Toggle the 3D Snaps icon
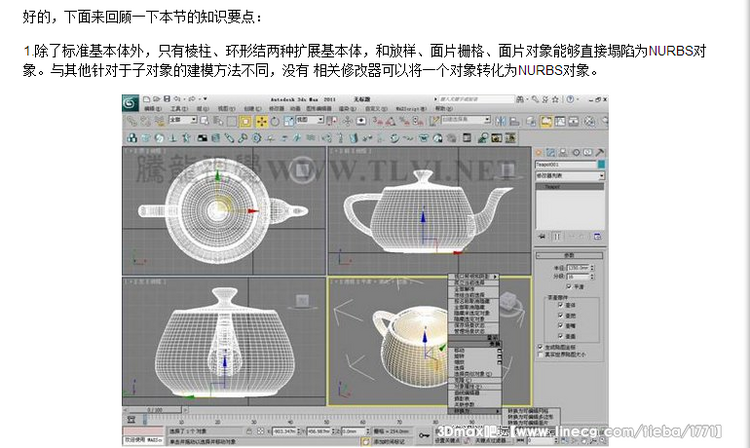Image resolution: width=750 pixels, height=448 pixels. (x=377, y=121)
